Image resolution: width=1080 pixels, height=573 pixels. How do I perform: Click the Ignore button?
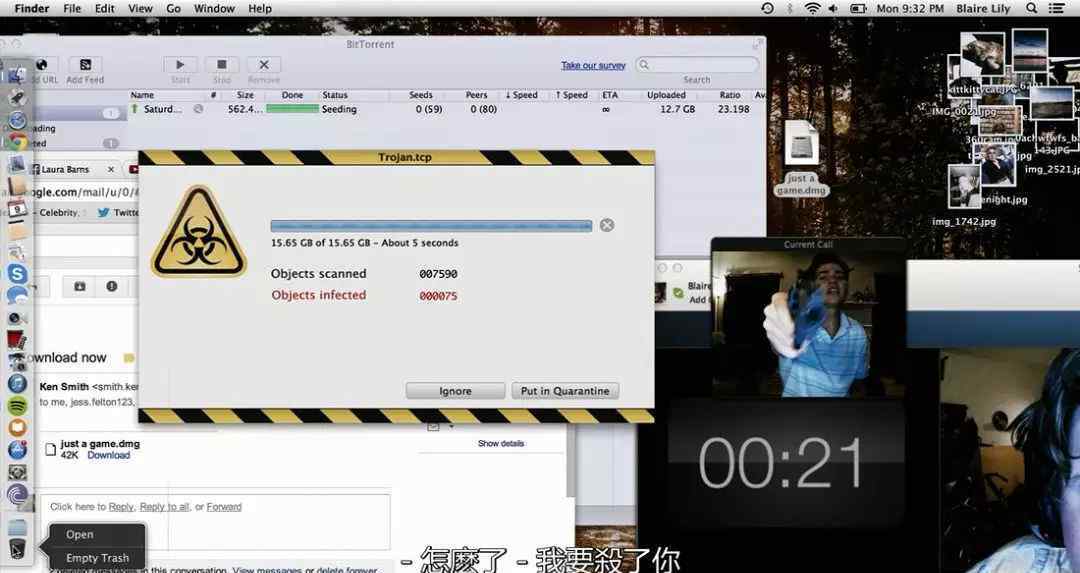(x=455, y=391)
